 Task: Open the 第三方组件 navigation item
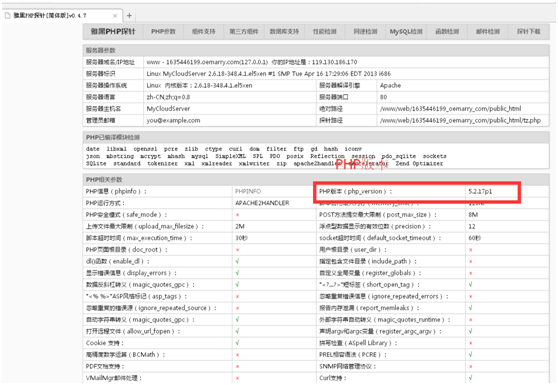click(x=244, y=32)
